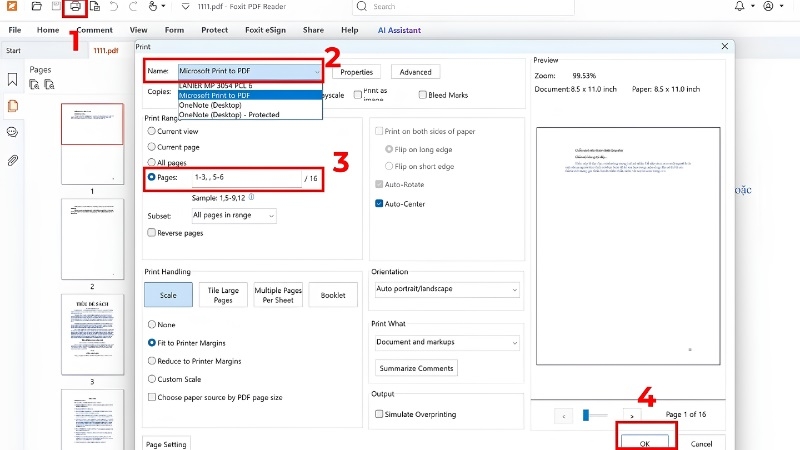The image size is (800, 450).
Task: Click the Print icon in the quick toolbar
Action: point(75,7)
